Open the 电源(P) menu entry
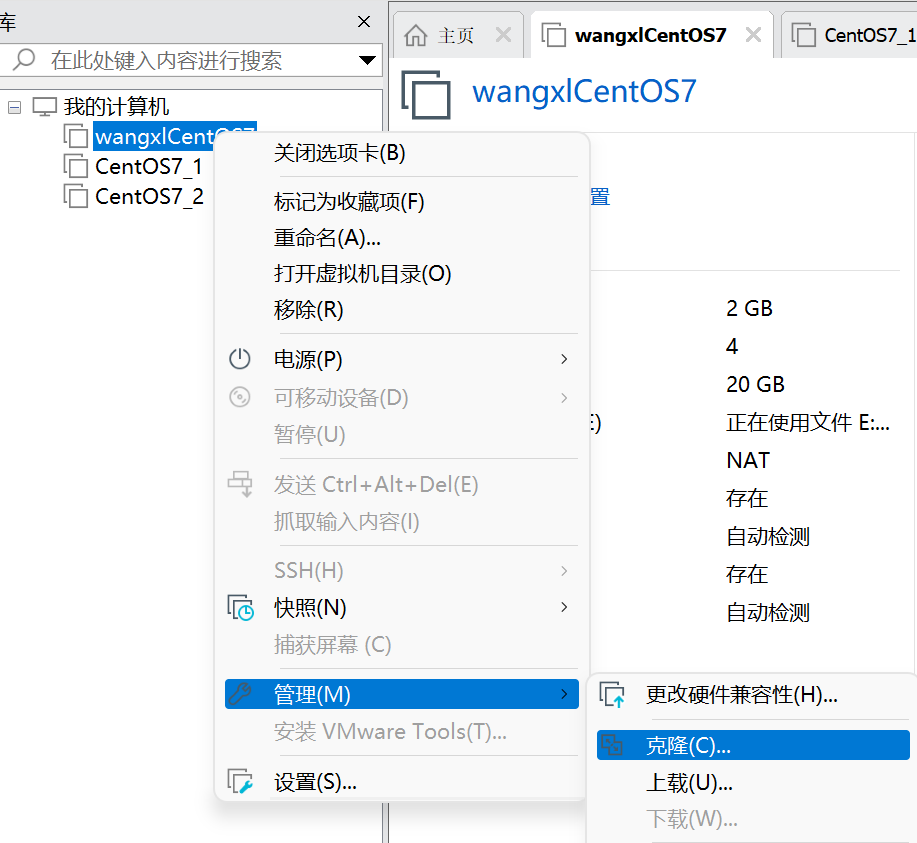The image size is (917, 843). (401, 359)
